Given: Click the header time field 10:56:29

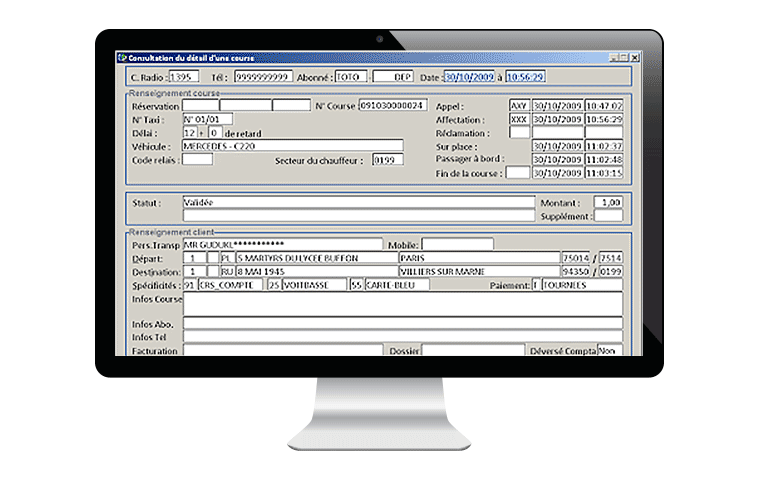Looking at the screenshot, I should [x=525, y=77].
